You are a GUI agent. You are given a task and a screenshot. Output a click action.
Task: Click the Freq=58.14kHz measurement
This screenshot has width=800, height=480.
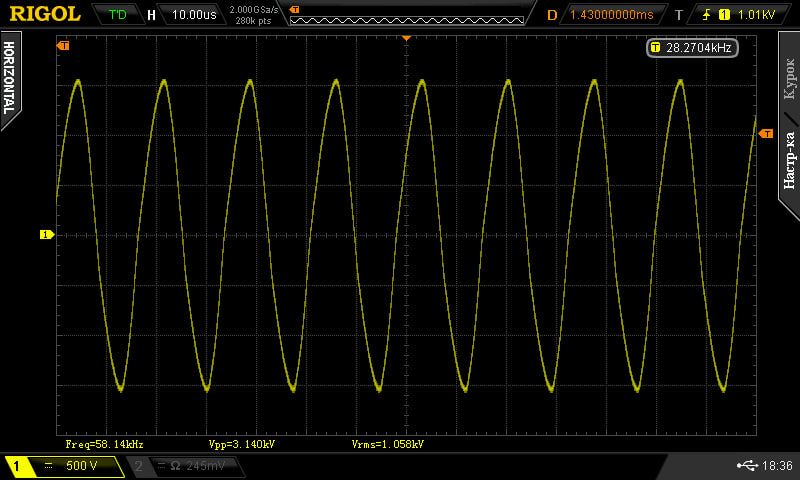click(104, 444)
